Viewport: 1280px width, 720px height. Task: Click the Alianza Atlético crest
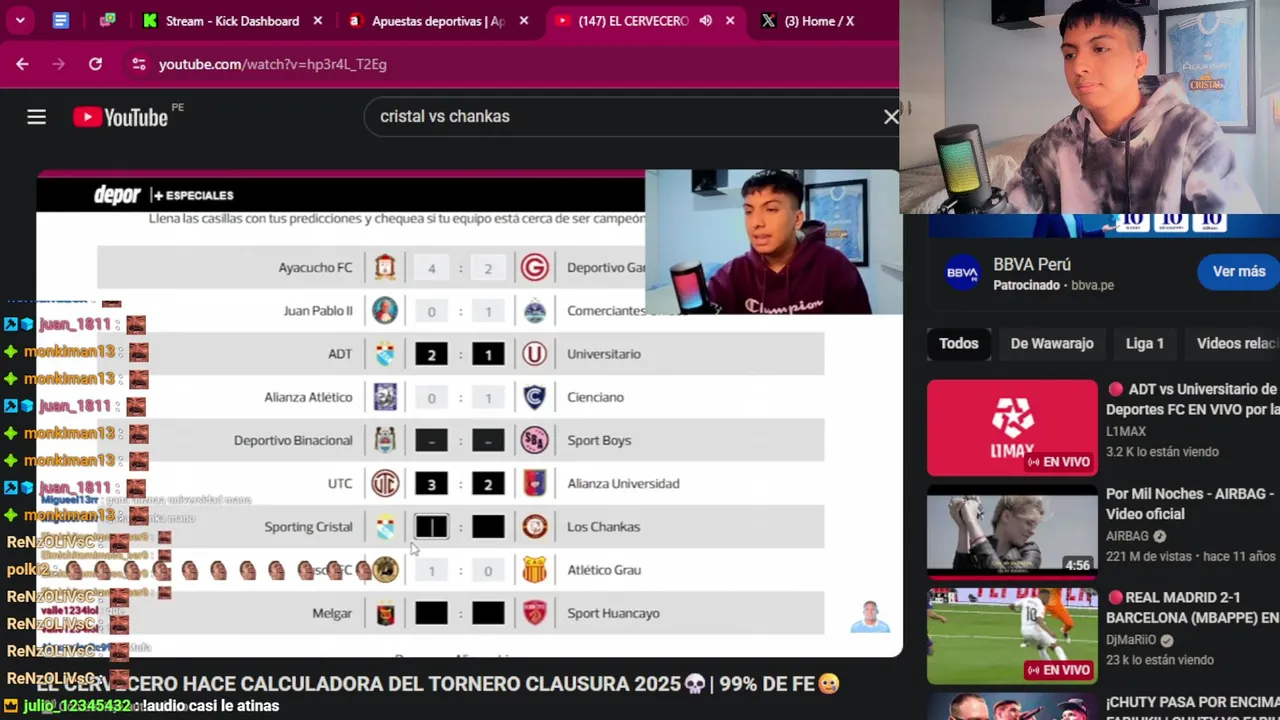(x=385, y=397)
